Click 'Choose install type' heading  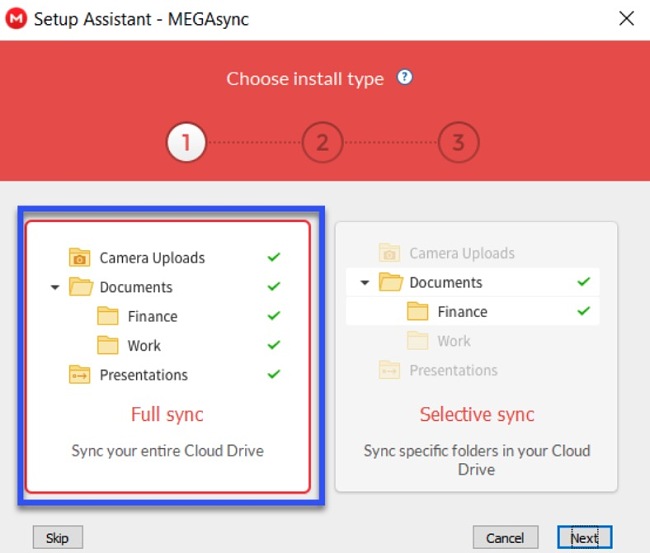tap(305, 79)
